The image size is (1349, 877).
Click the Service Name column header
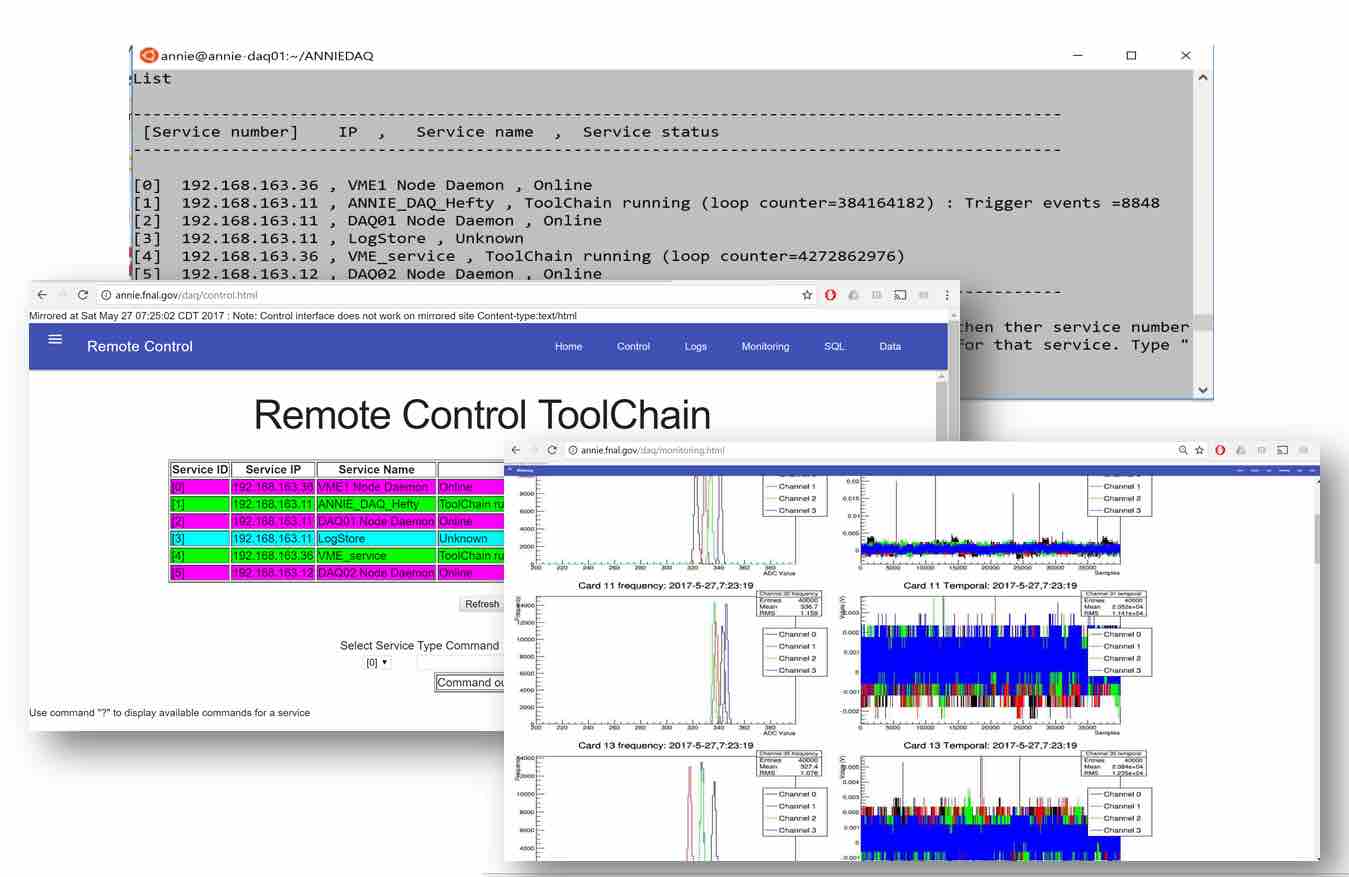point(376,470)
